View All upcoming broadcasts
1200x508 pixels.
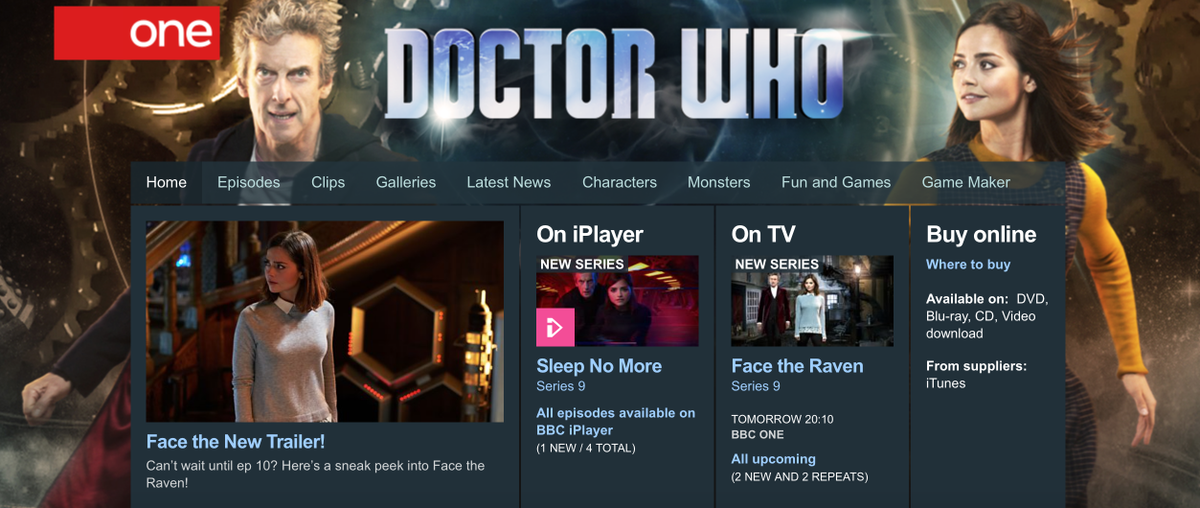pos(774,459)
